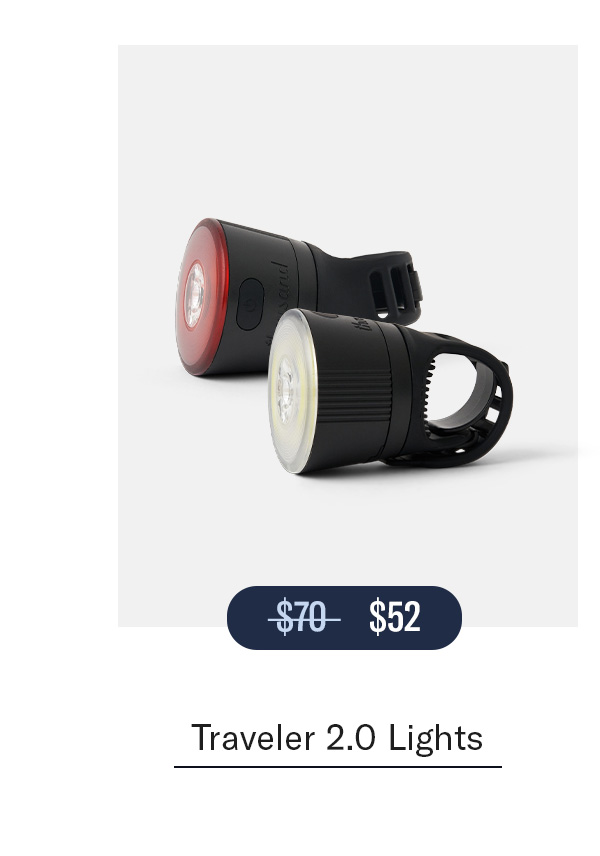Screen dimensions: 600x856
Task: Click the underline beneath the product title
Action: point(338,767)
